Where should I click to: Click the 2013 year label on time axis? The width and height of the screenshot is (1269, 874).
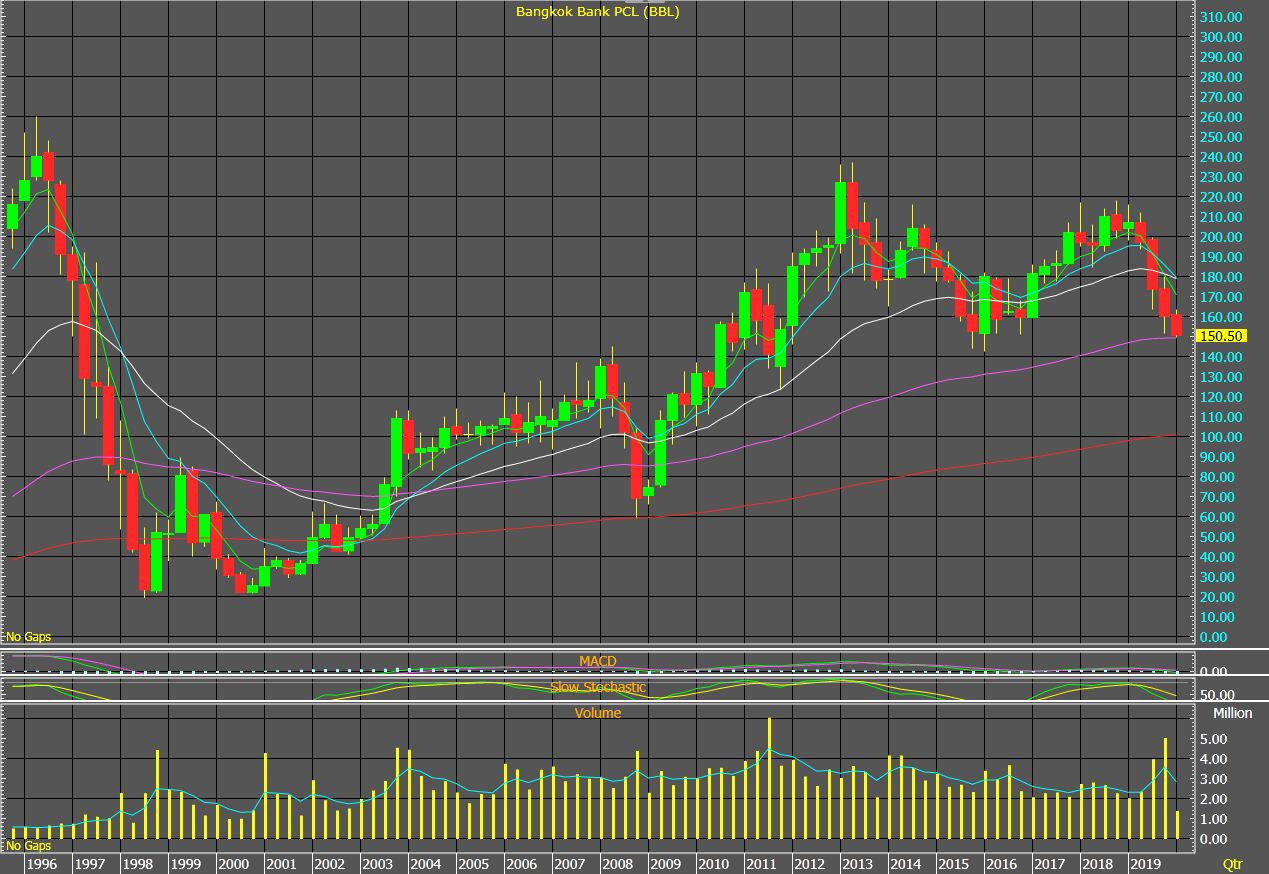857,864
